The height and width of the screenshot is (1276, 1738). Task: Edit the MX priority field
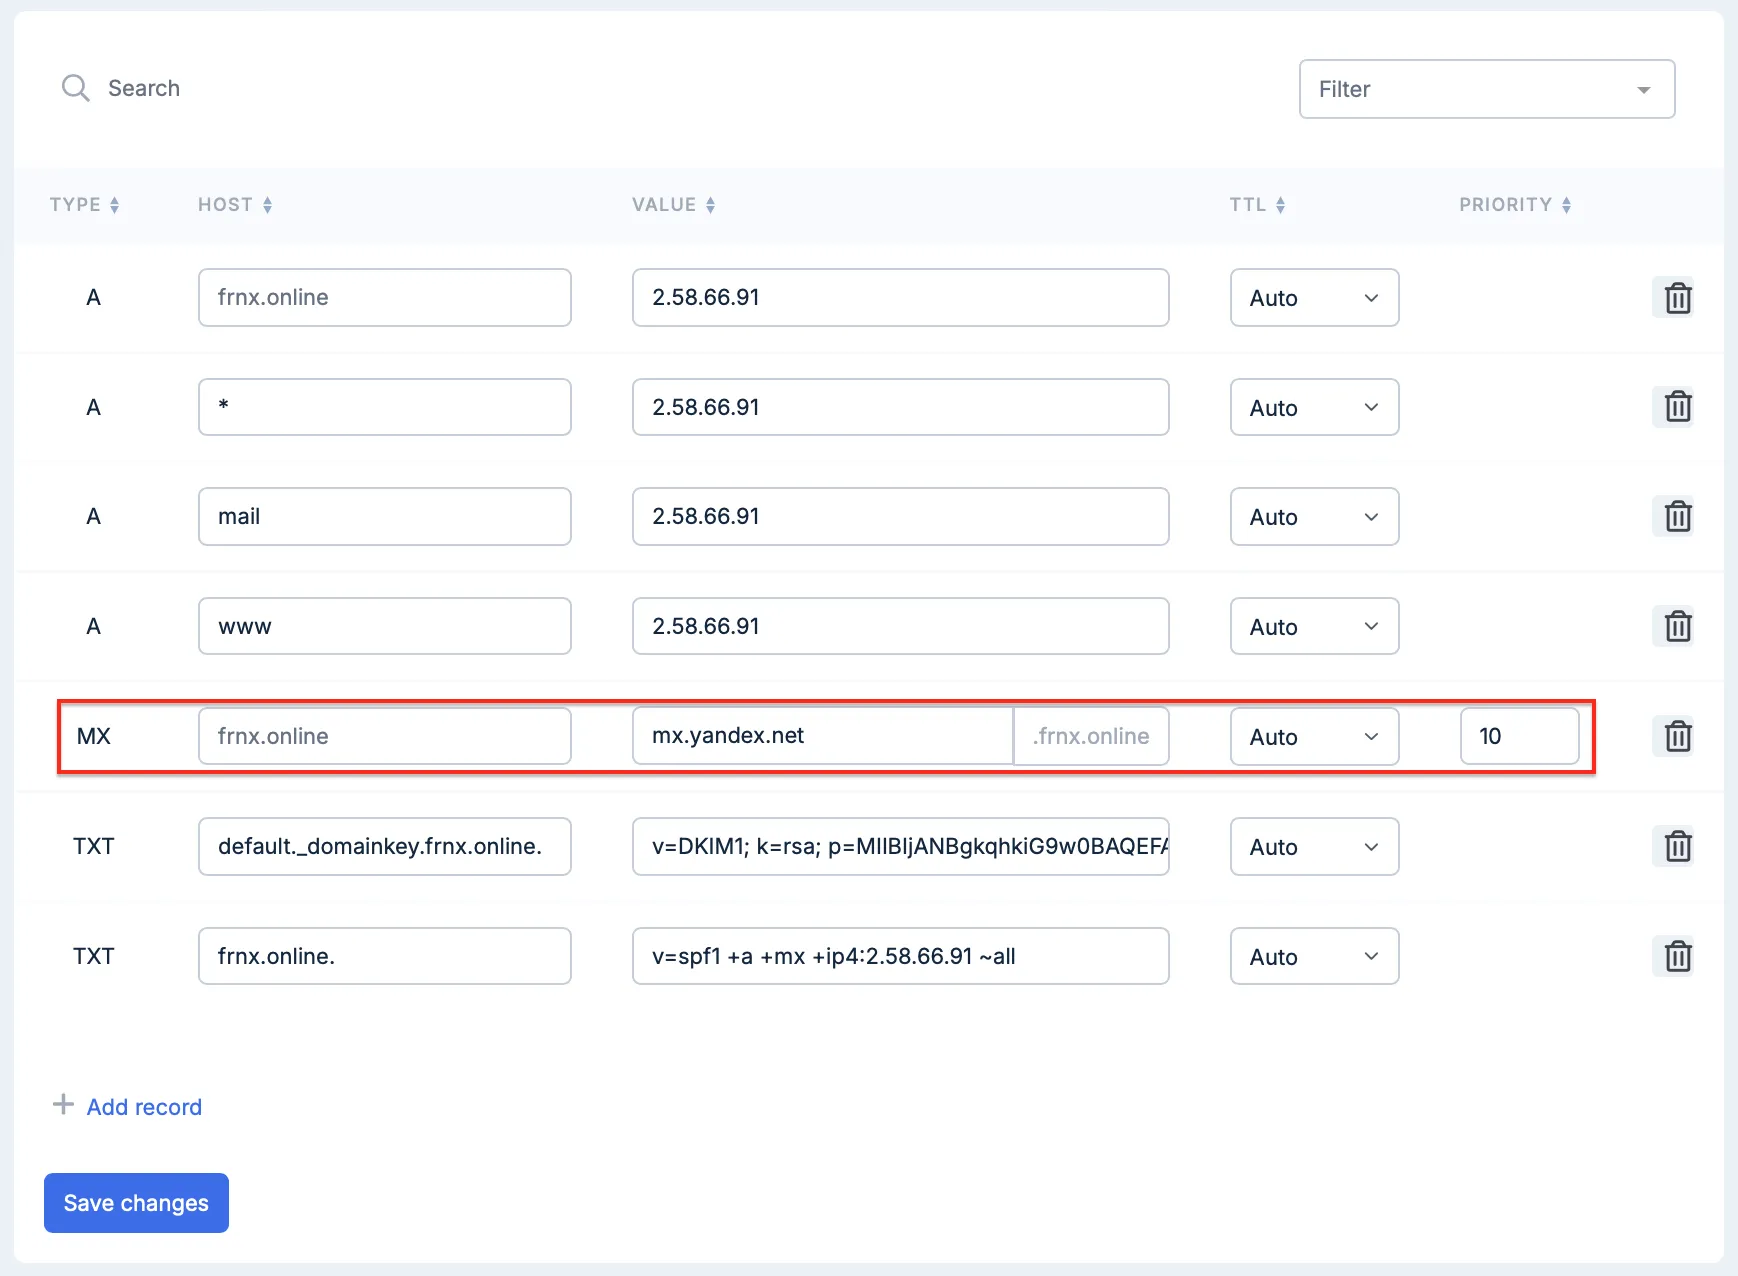[x=1518, y=737]
